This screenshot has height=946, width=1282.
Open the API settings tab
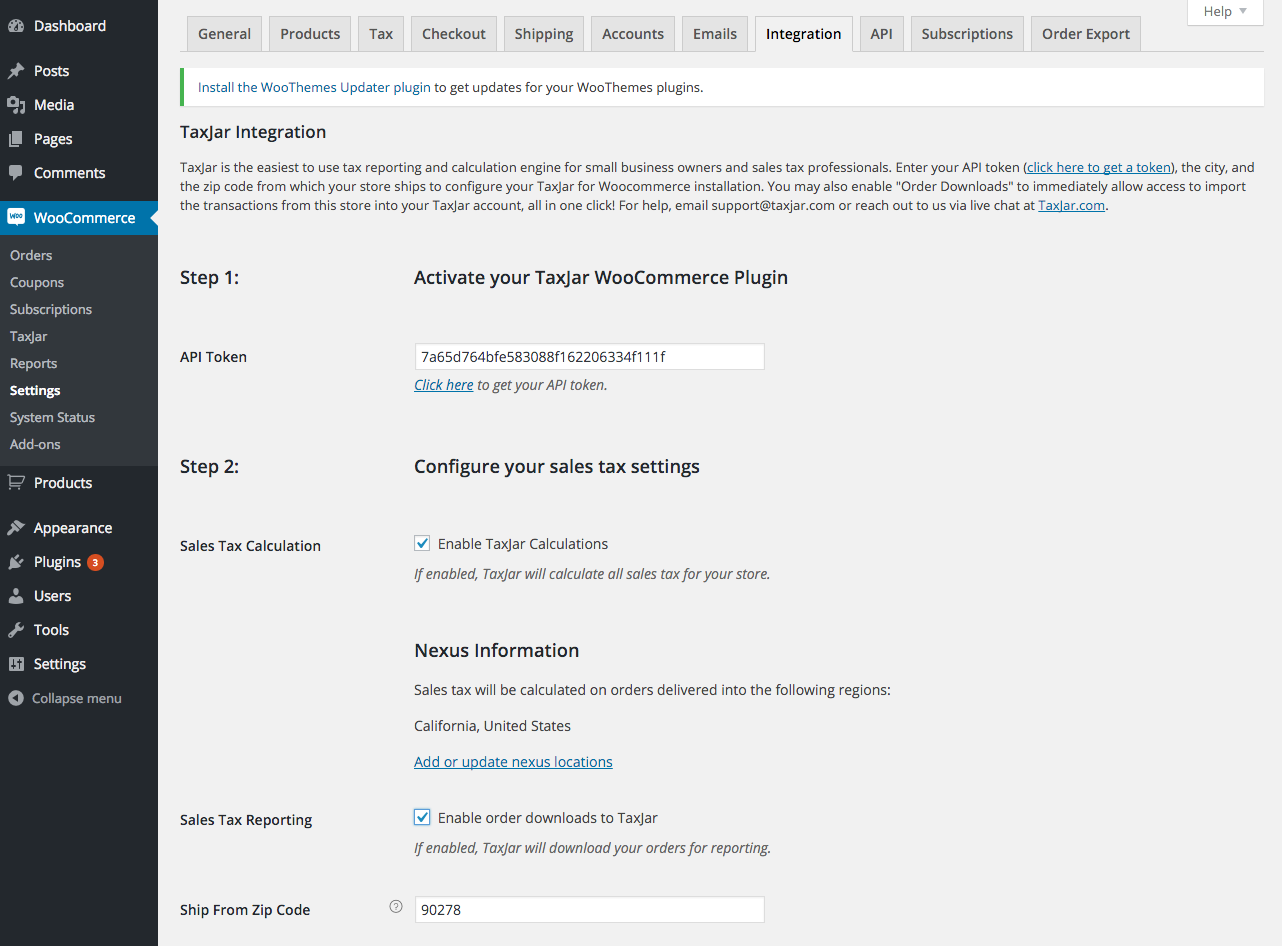tap(881, 34)
